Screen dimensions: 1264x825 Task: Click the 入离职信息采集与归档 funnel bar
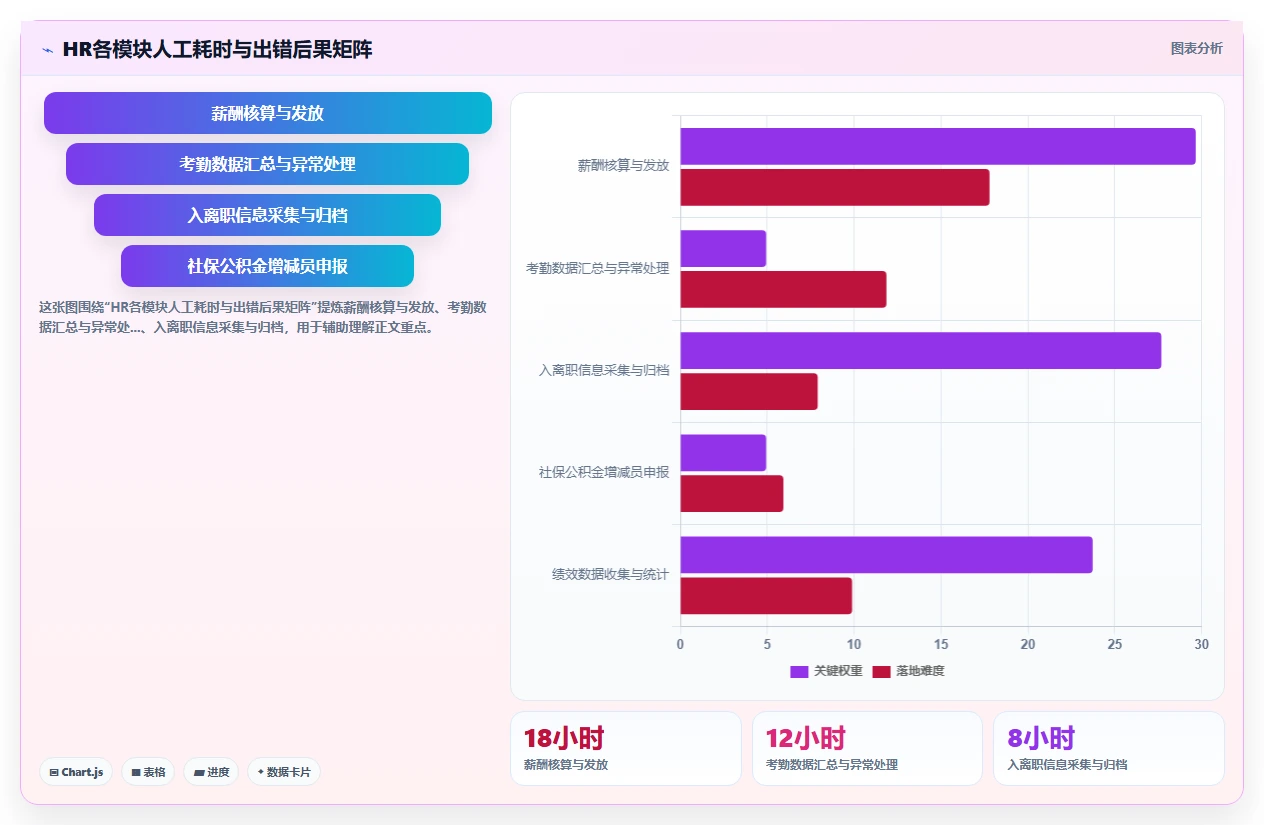pyautogui.click(x=268, y=215)
